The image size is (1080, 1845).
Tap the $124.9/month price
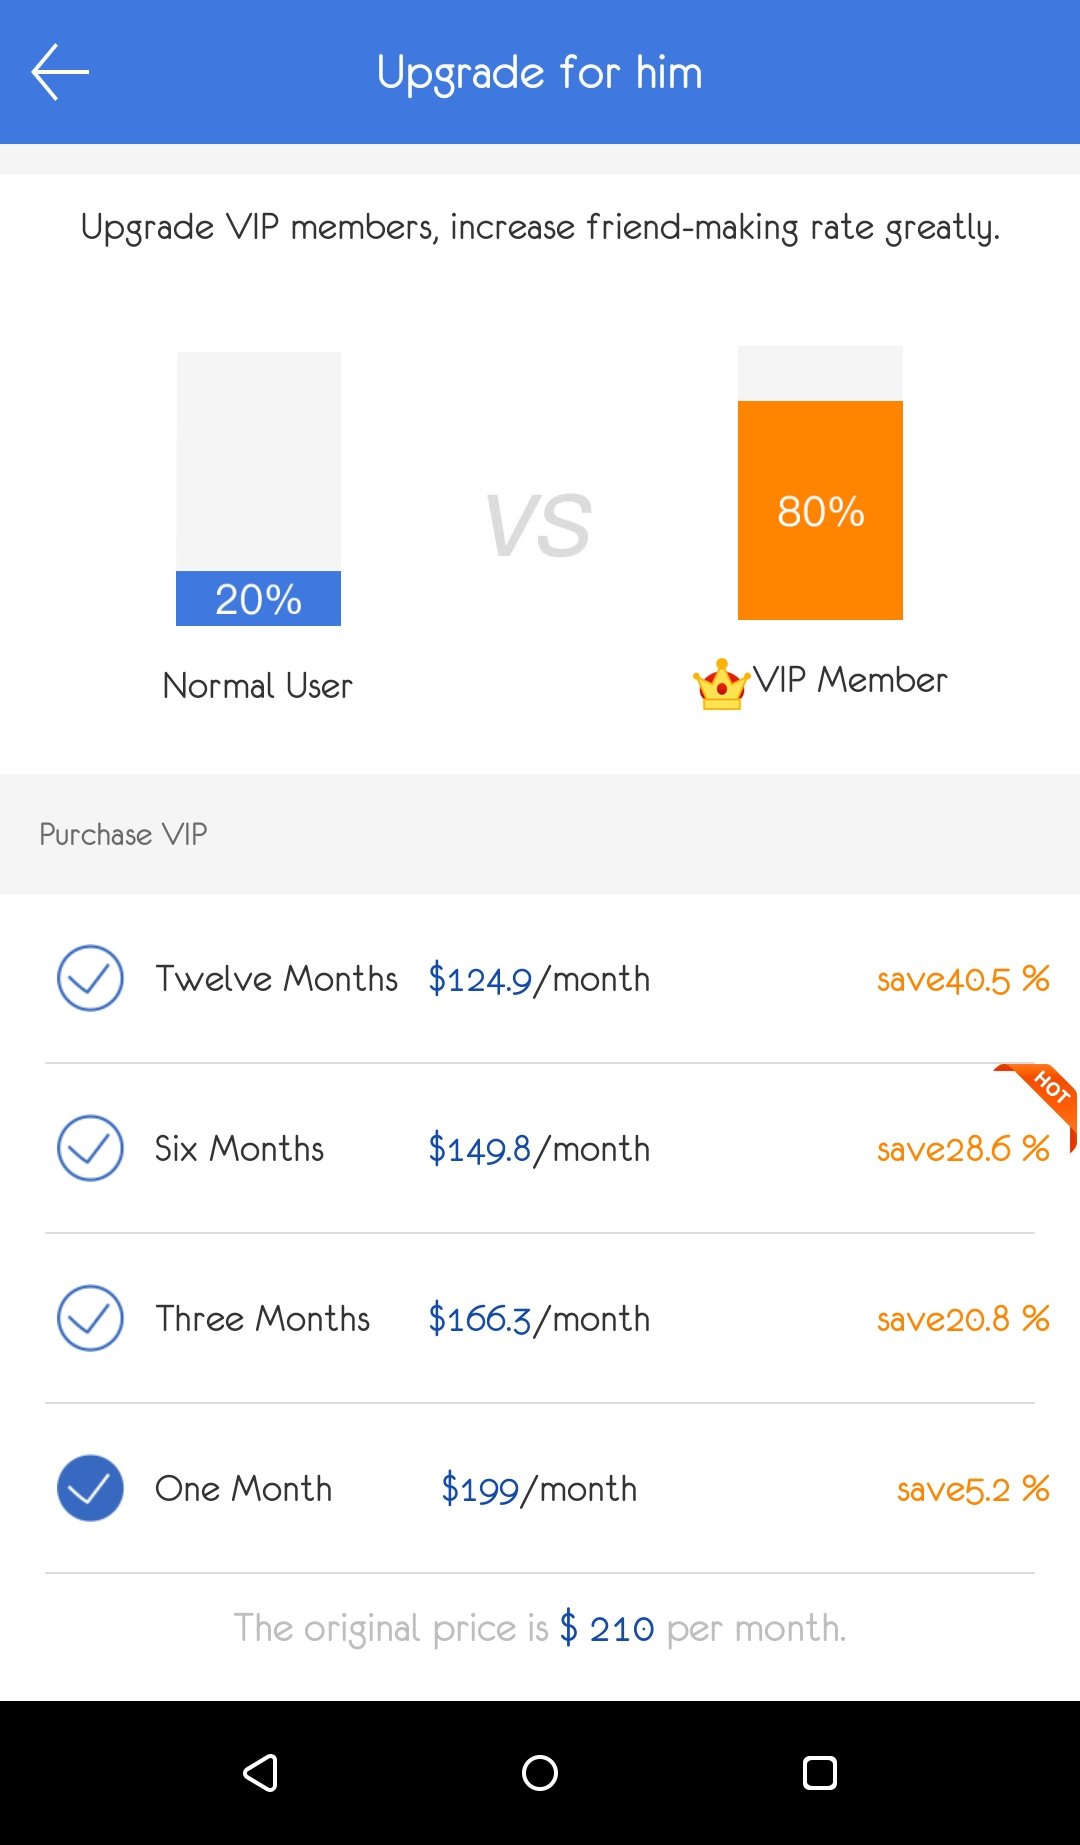tap(539, 979)
